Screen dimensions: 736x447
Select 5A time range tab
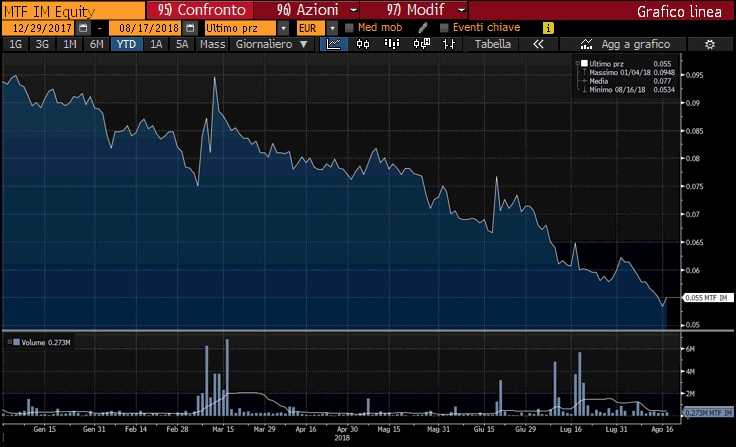coord(182,44)
